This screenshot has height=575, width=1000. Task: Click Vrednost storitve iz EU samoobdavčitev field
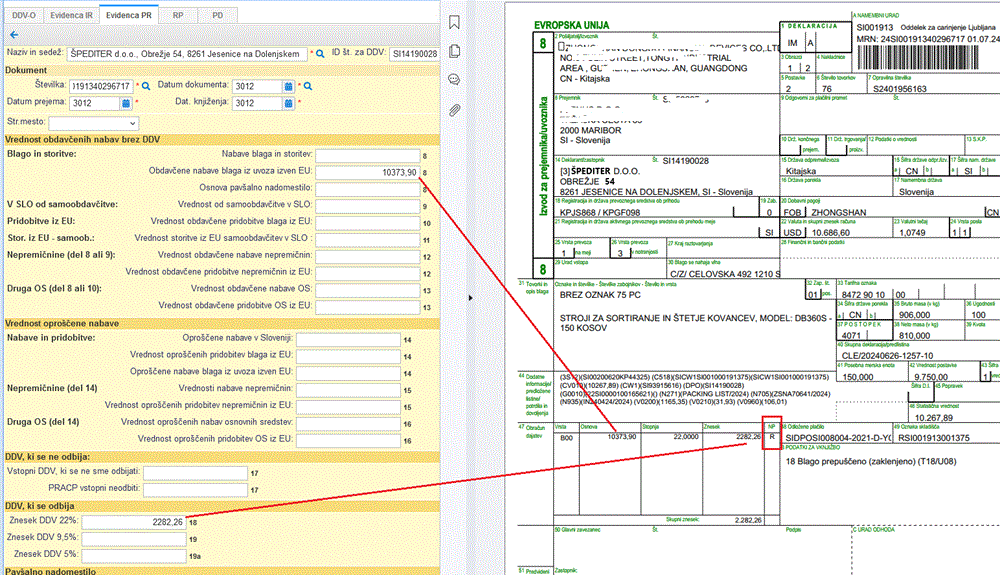[367, 239]
